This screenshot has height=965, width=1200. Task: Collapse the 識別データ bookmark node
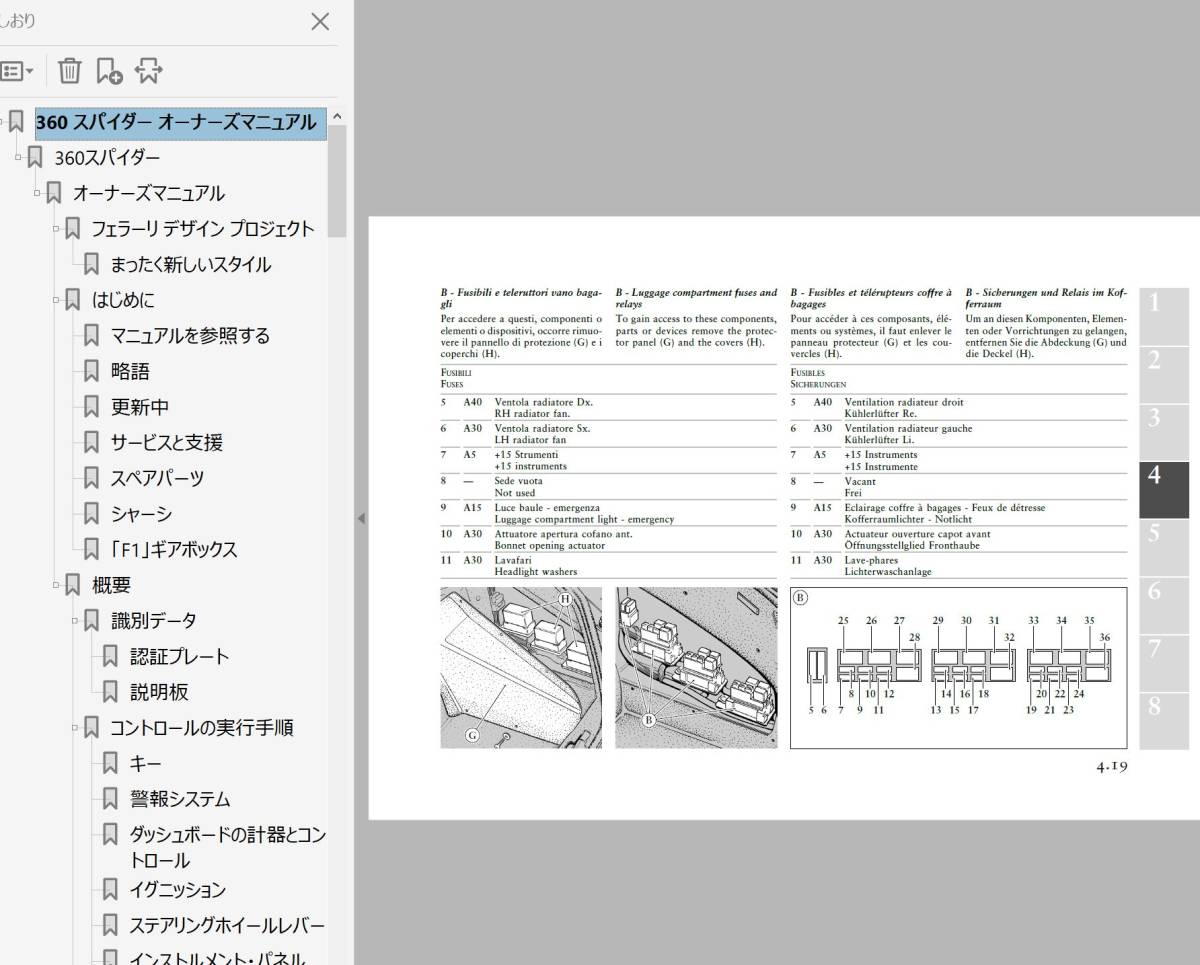click(x=75, y=621)
